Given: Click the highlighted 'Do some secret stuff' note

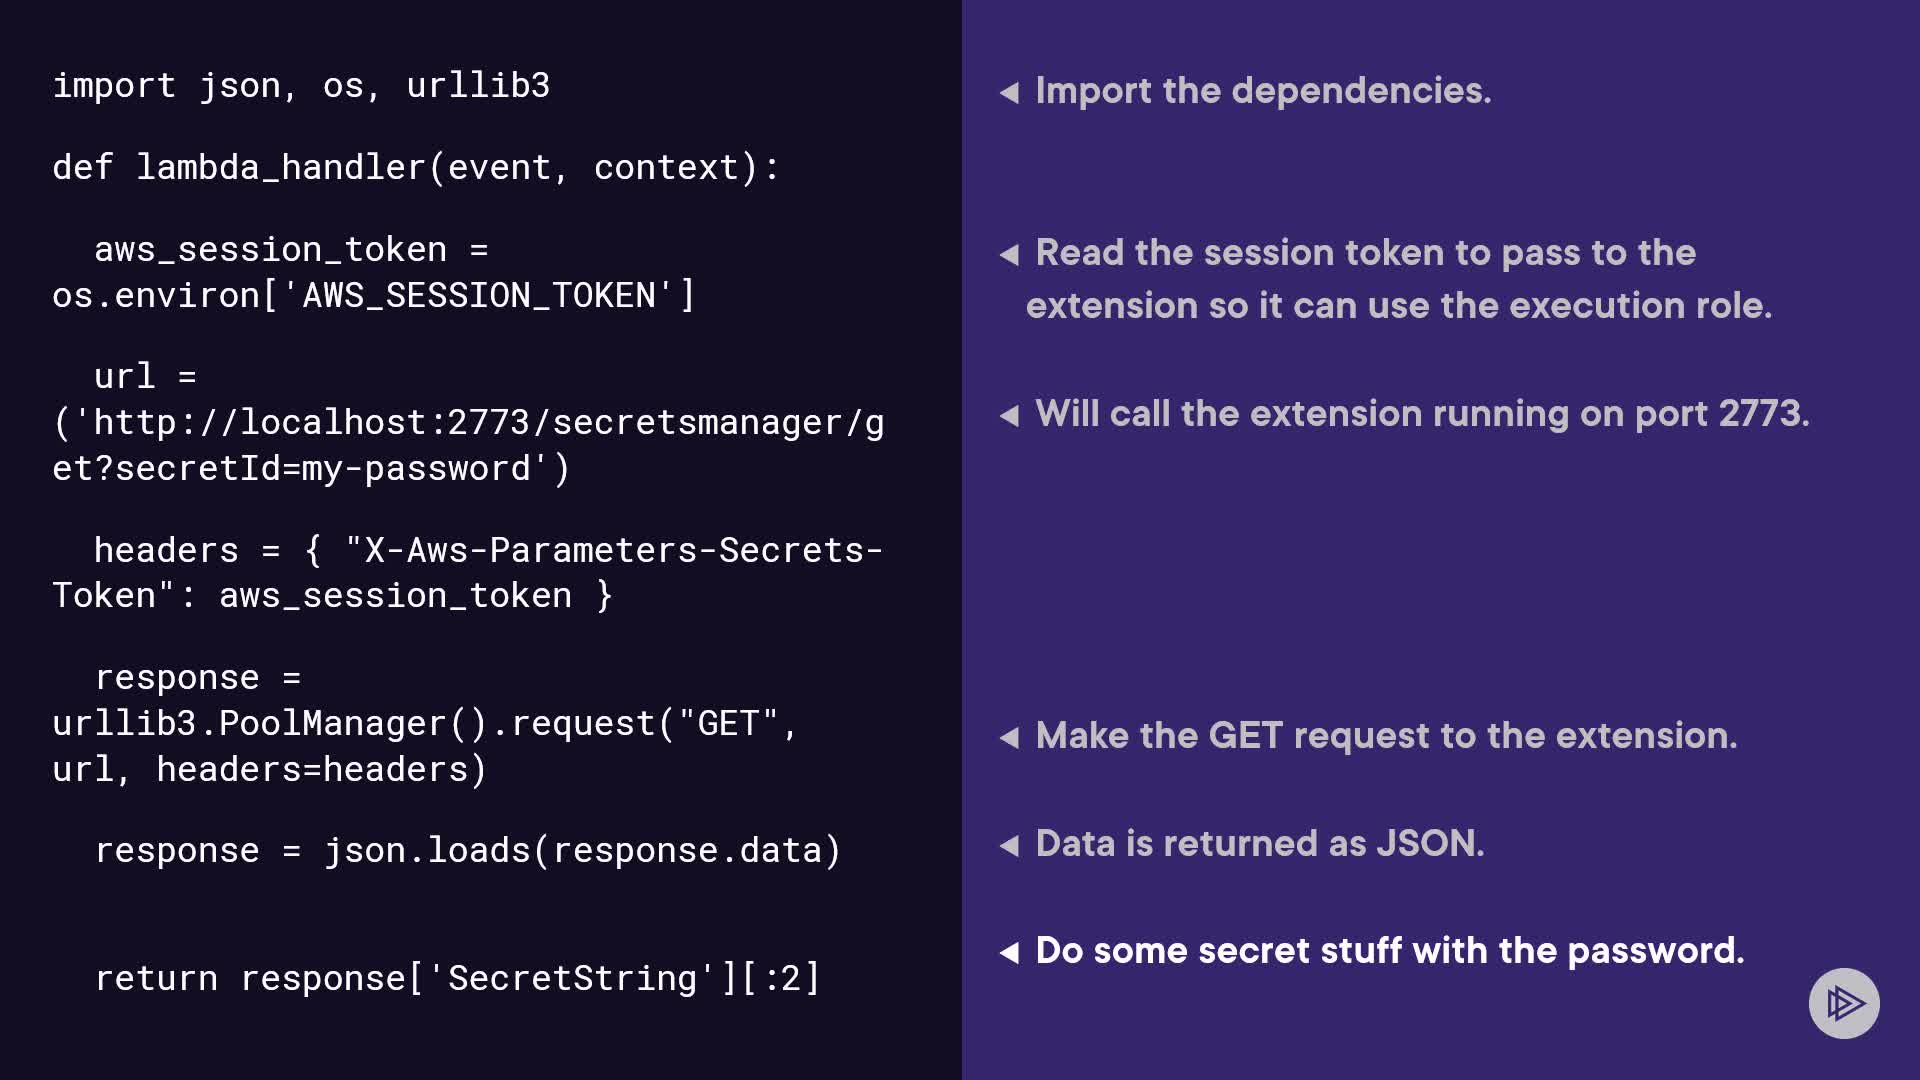Looking at the screenshot, I should [1389, 951].
